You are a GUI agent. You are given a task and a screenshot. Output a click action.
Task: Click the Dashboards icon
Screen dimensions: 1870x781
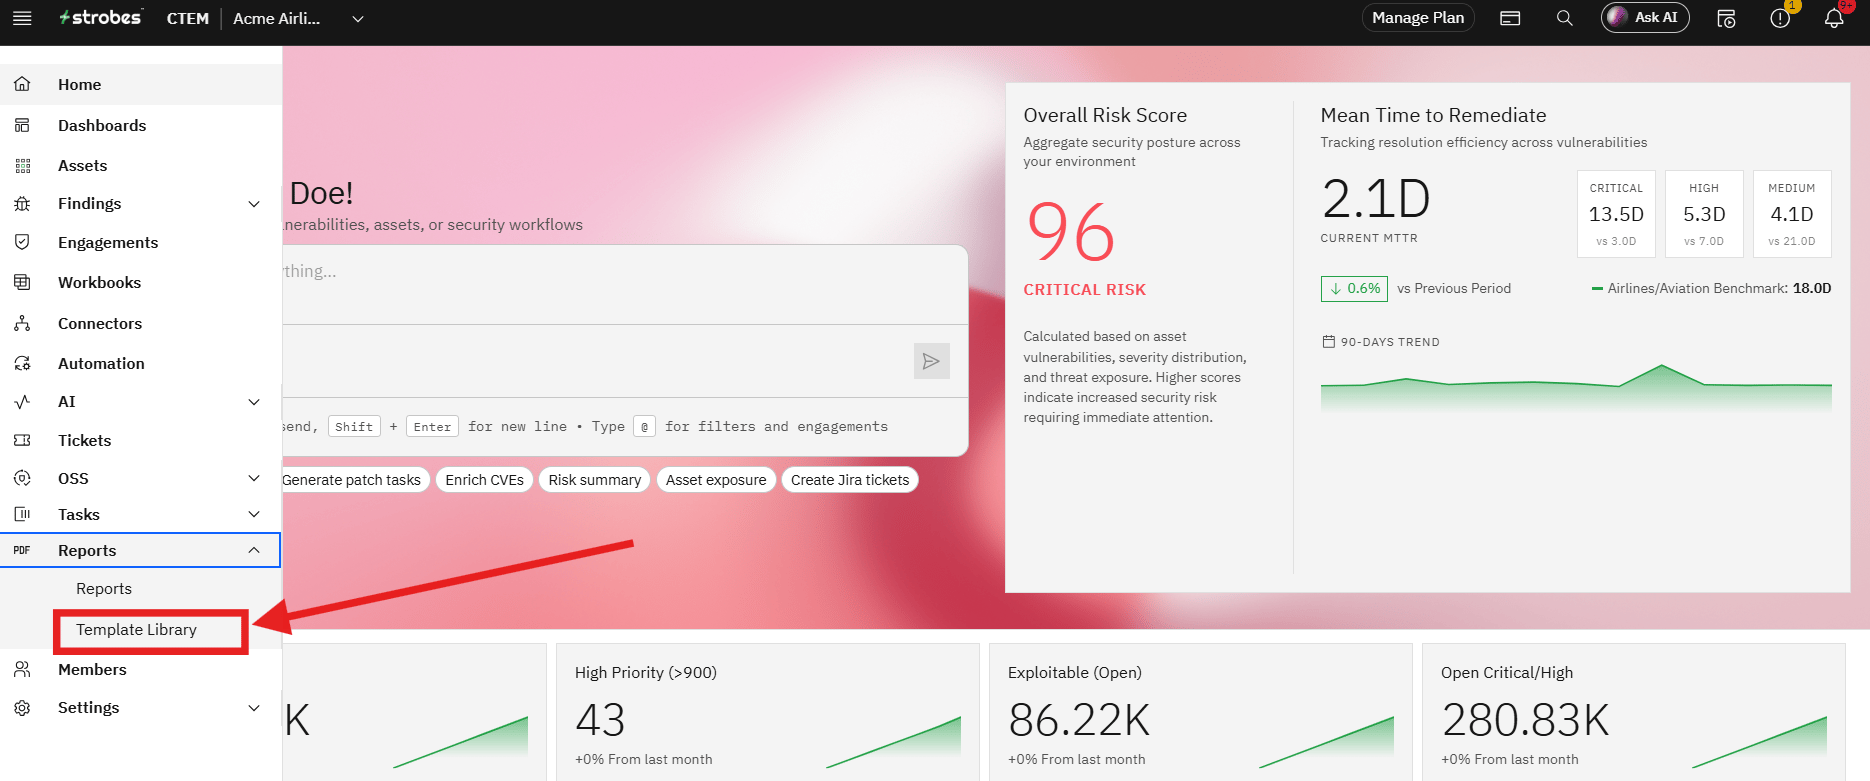pos(22,125)
